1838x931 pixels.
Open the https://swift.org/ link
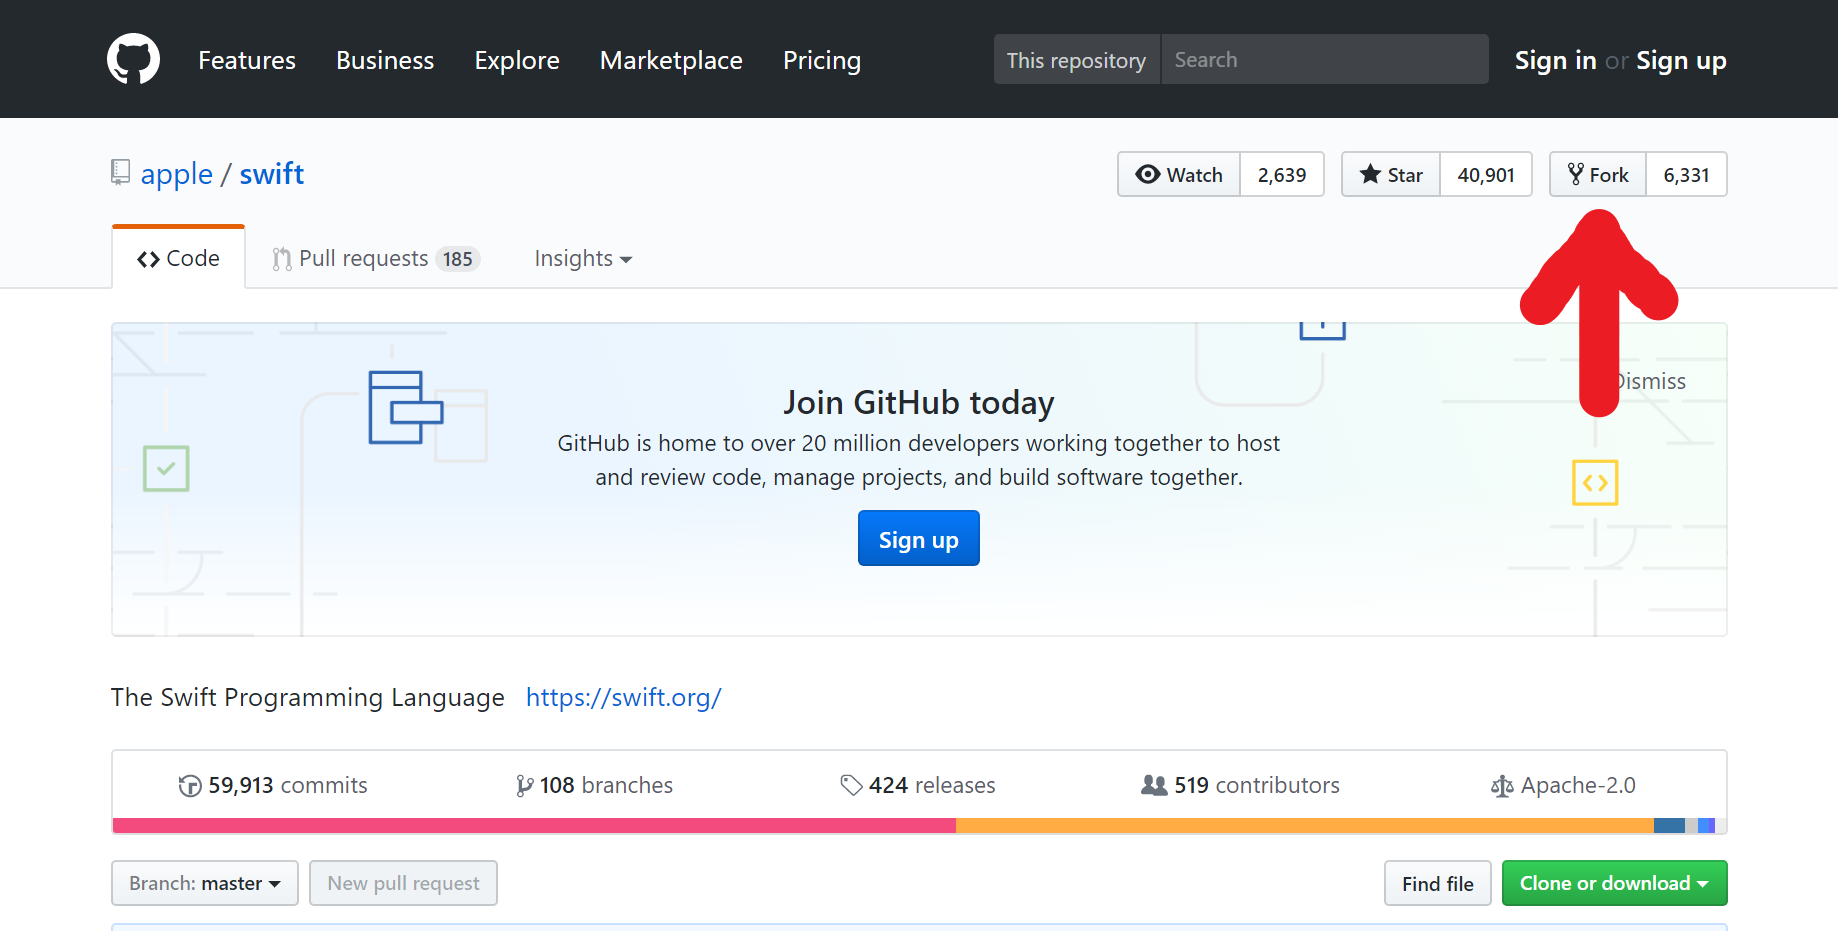(623, 697)
